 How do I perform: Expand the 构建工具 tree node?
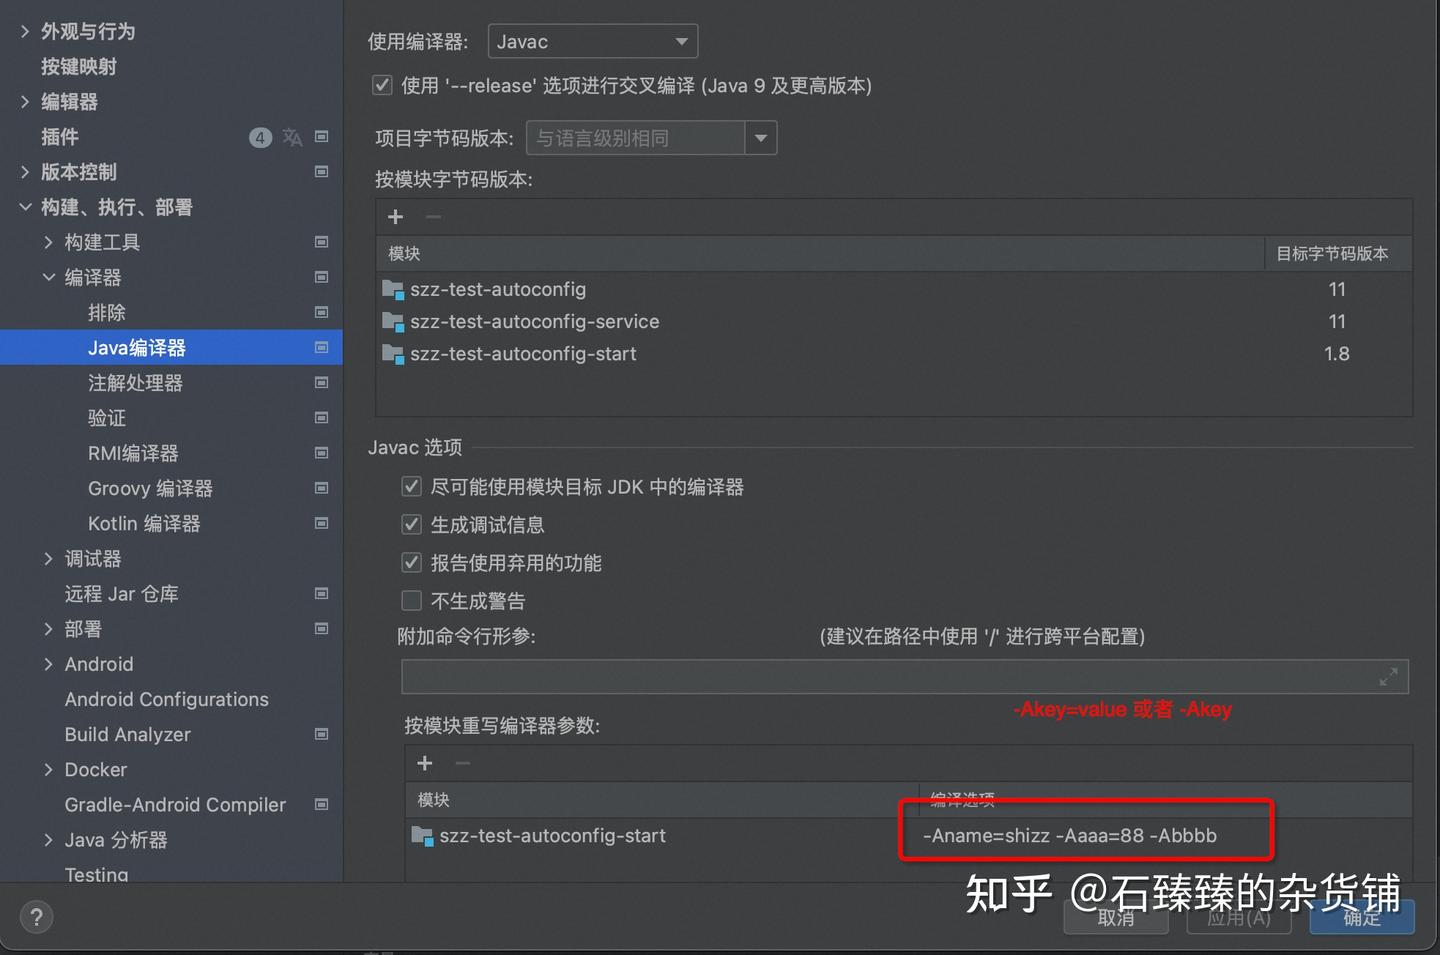48,242
